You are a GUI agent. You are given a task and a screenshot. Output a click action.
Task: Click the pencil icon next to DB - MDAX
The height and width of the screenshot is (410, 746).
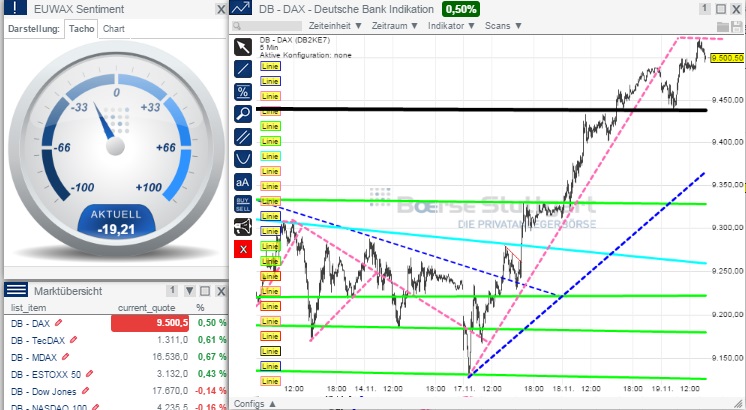[x=65, y=357]
